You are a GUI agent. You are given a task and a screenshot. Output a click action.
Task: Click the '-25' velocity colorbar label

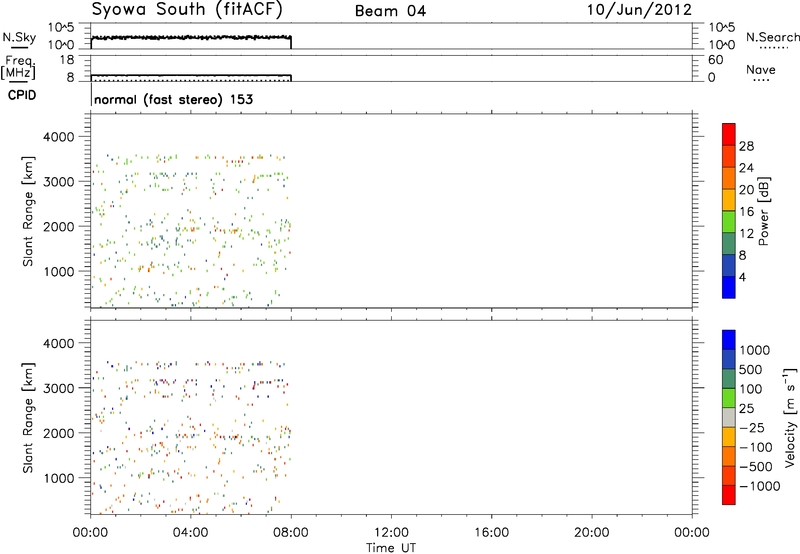tap(752, 428)
